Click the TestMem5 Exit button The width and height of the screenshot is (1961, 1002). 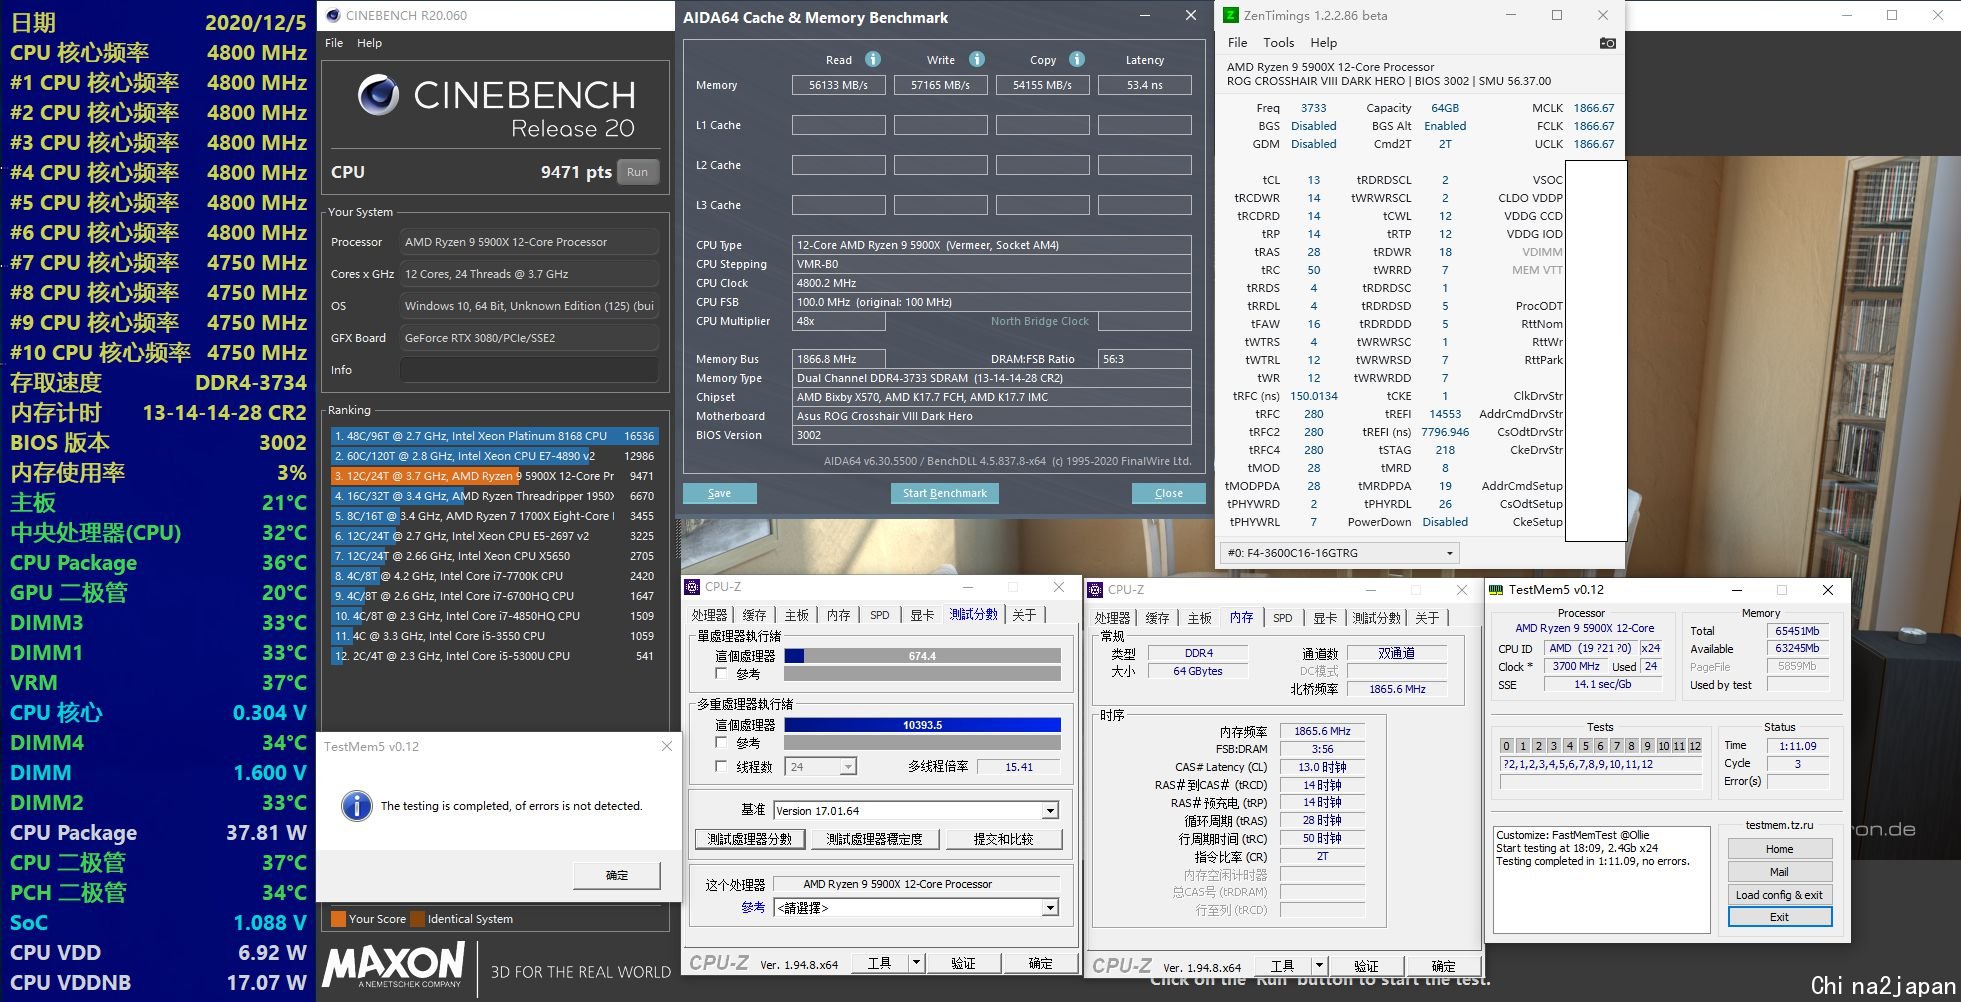tap(1779, 917)
